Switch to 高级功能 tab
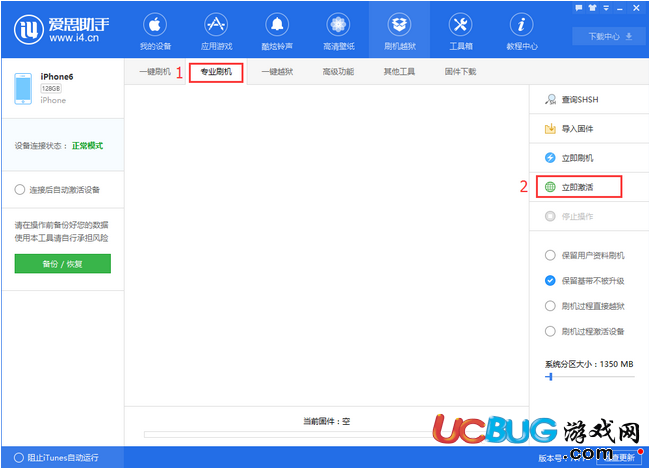This screenshot has height=468, width=649. tap(338, 72)
